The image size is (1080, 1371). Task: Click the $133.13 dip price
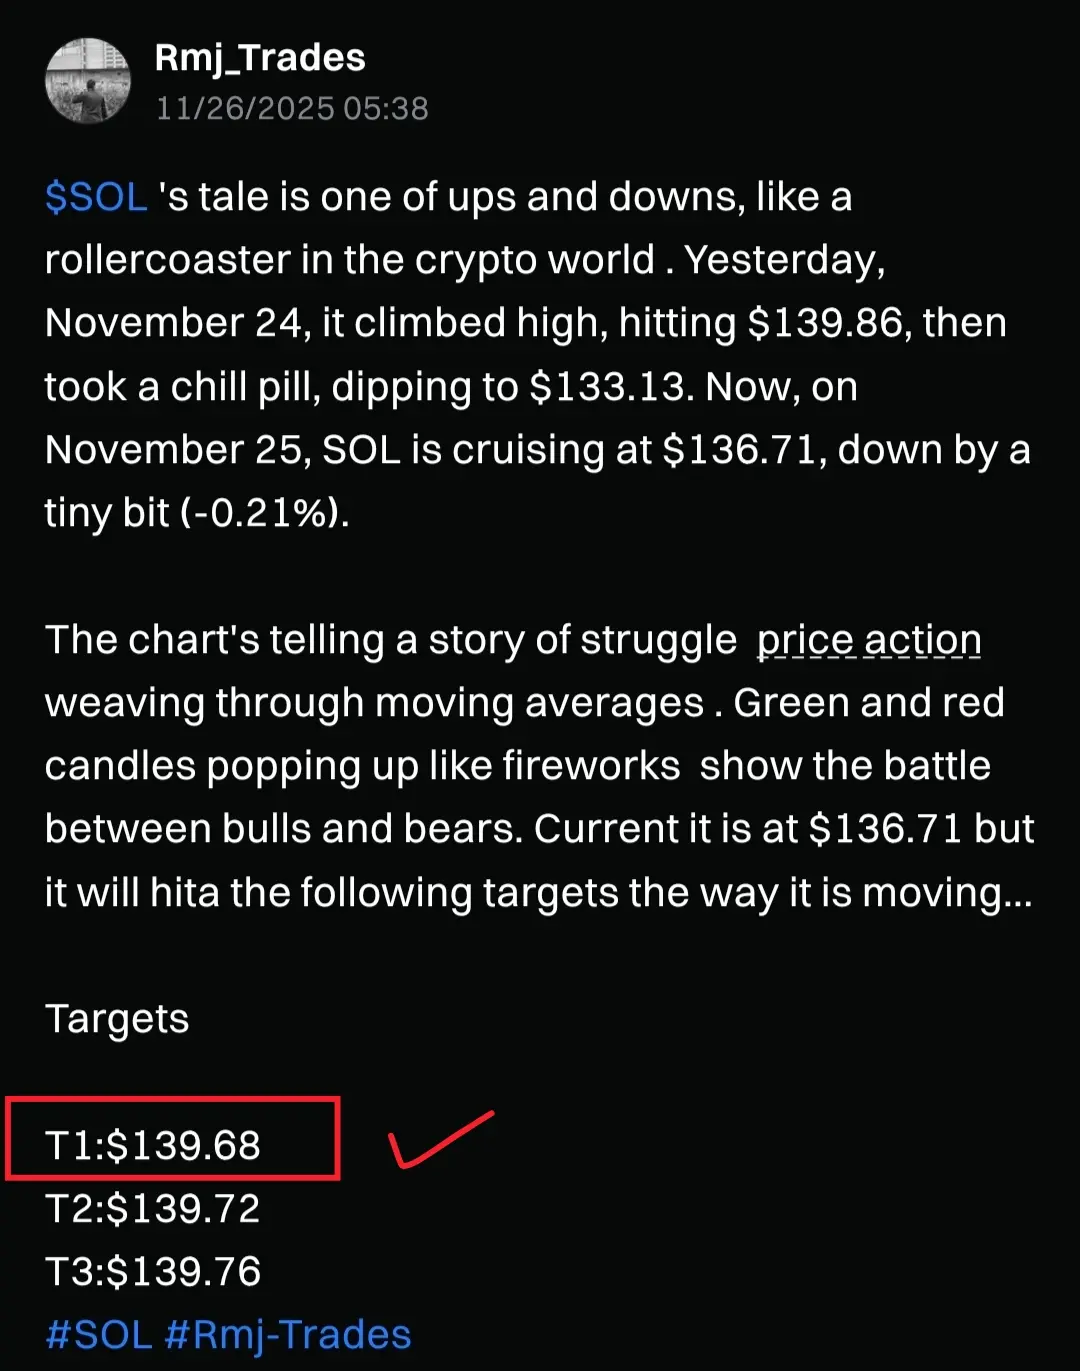[x=610, y=387]
